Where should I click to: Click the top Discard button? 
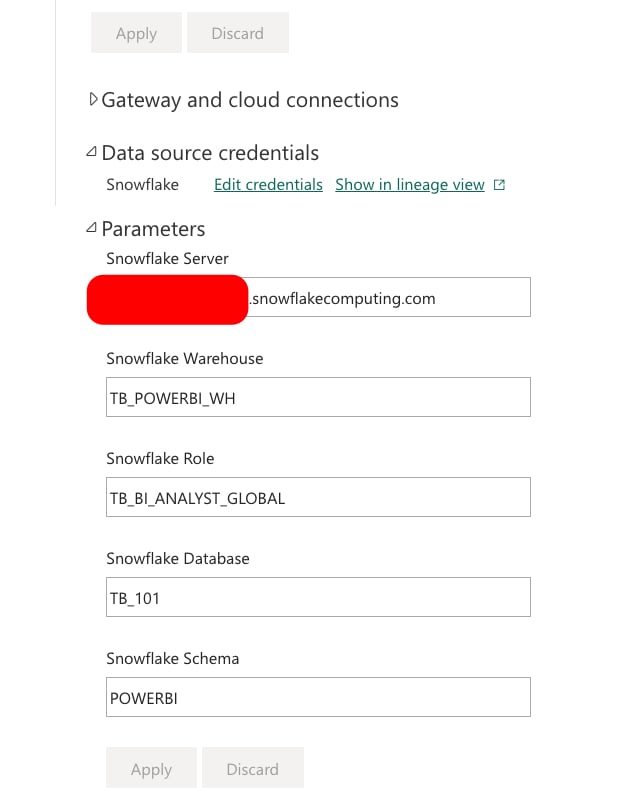[238, 32]
